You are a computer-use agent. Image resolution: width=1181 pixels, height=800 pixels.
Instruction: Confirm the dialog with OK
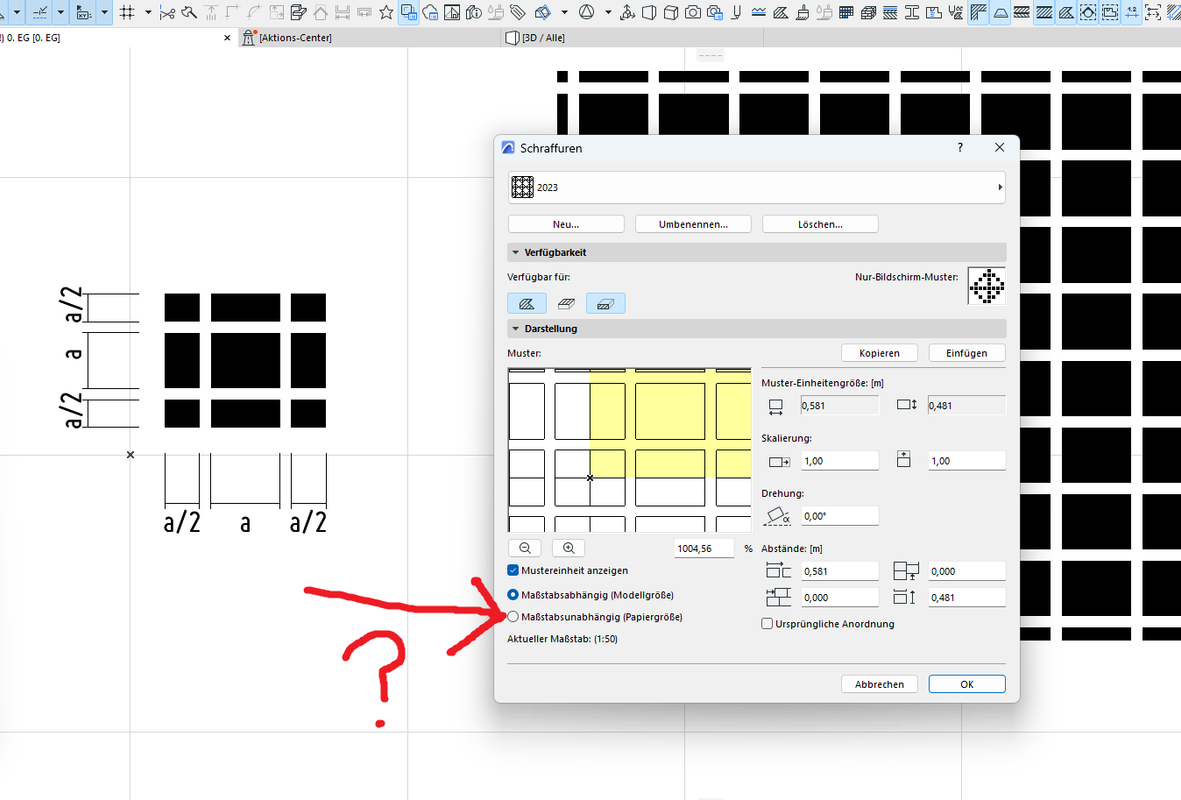point(967,684)
